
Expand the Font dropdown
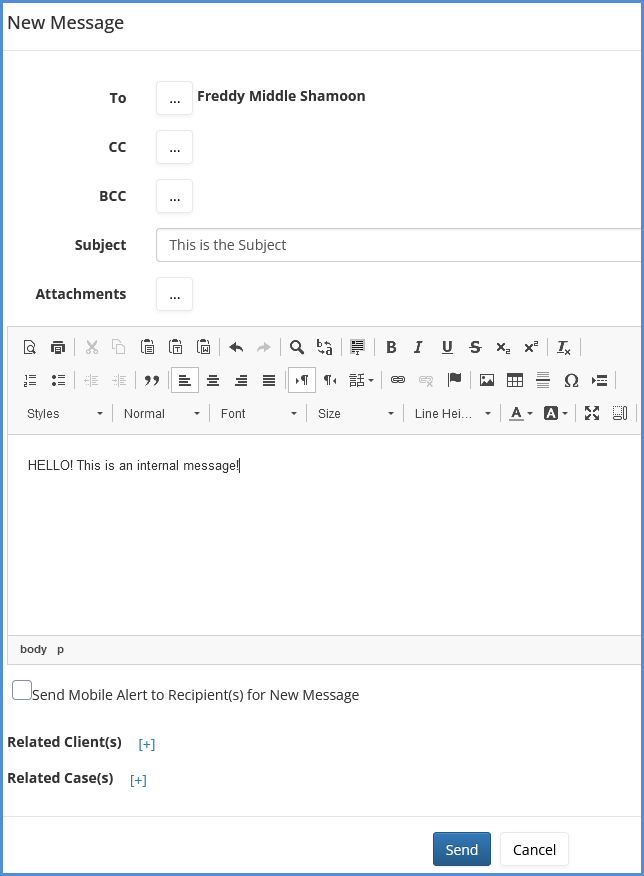259,413
